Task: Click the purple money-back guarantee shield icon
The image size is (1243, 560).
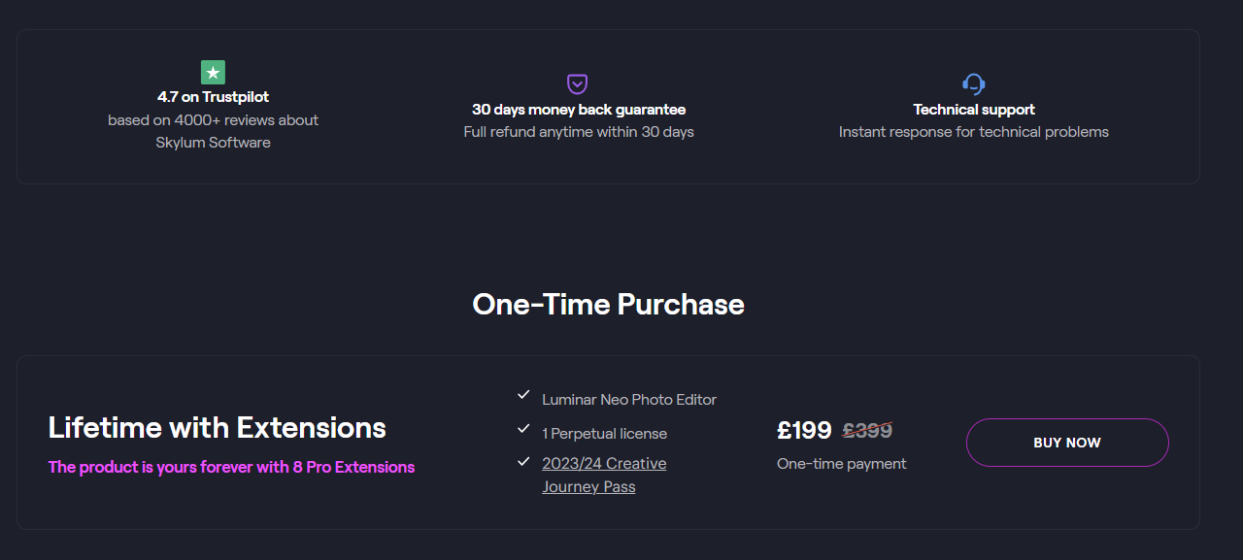Action: click(577, 83)
